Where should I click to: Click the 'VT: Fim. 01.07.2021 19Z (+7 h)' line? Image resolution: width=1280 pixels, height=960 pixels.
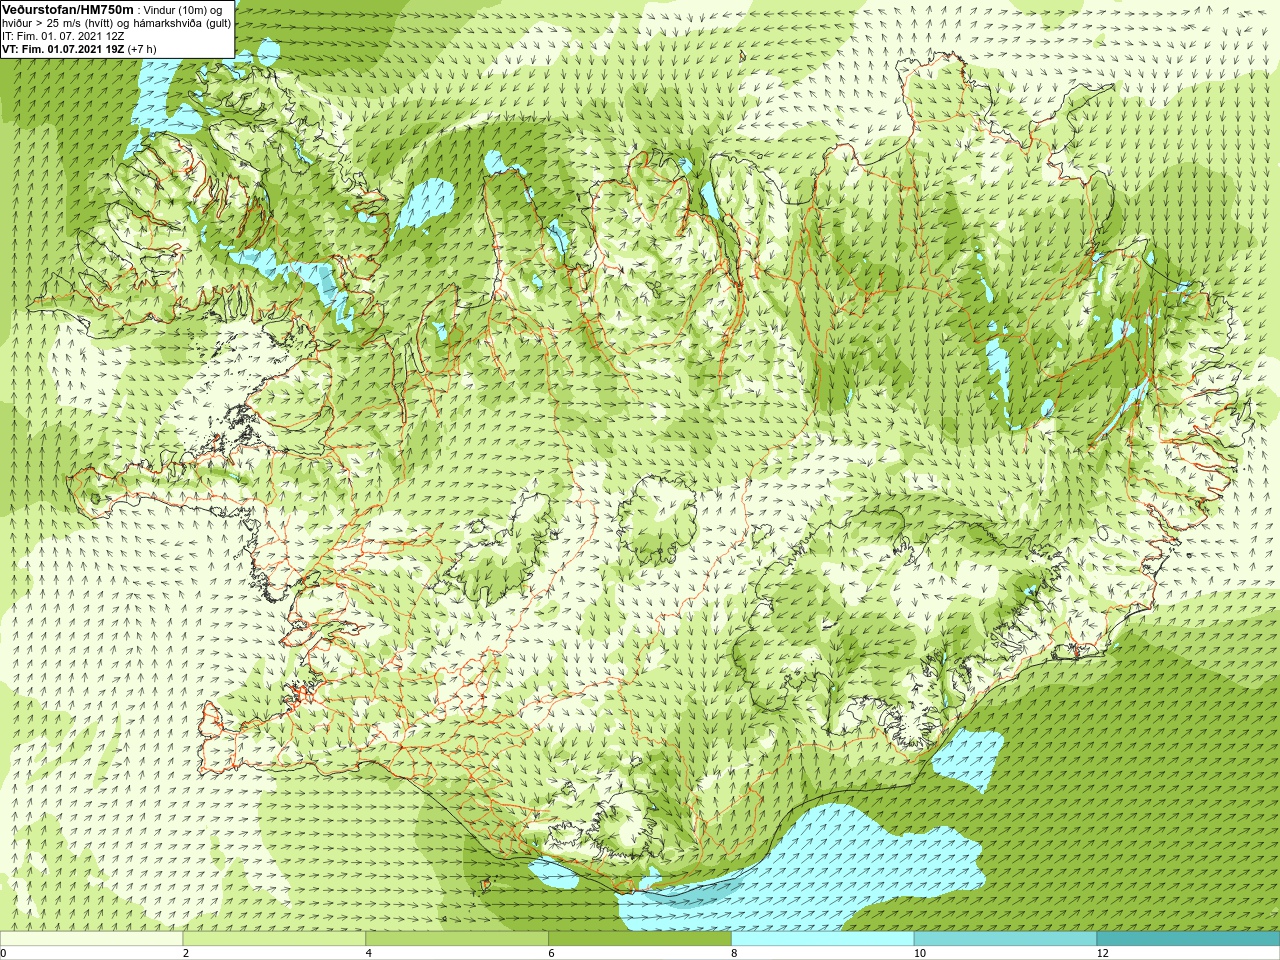point(79,49)
